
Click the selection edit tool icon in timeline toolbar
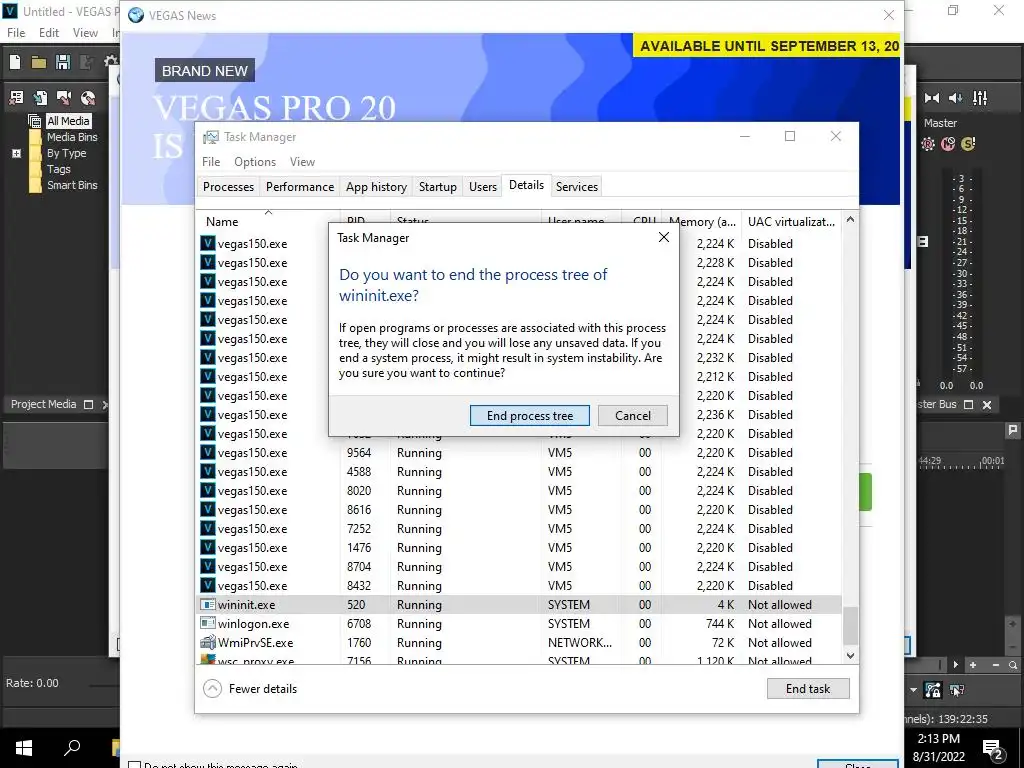pos(957,690)
